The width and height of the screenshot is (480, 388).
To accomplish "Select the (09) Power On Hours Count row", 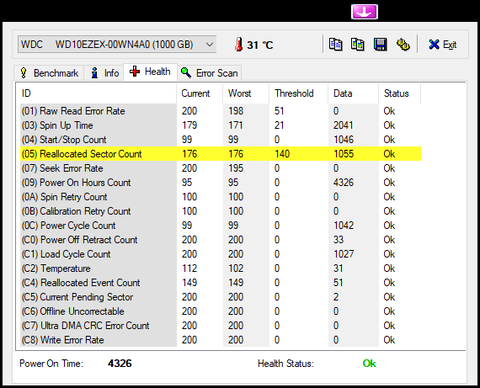I will tap(220, 183).
